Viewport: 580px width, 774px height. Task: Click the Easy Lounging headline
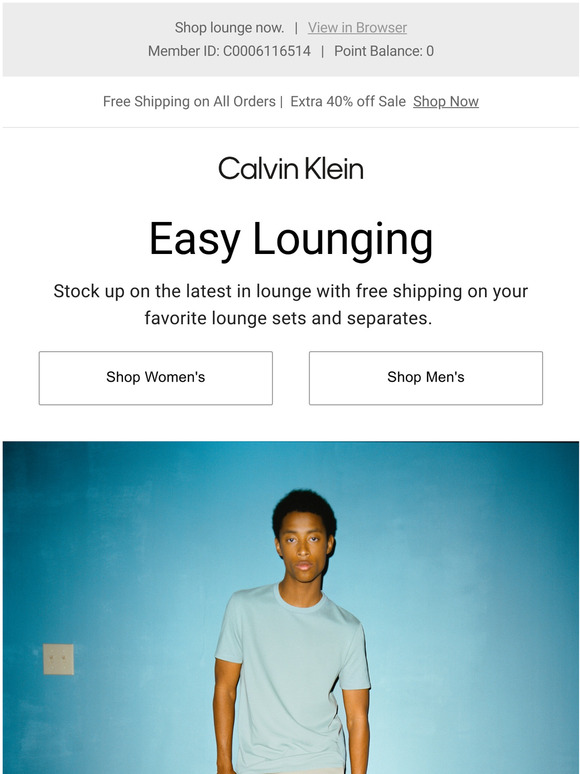point(291,240)
